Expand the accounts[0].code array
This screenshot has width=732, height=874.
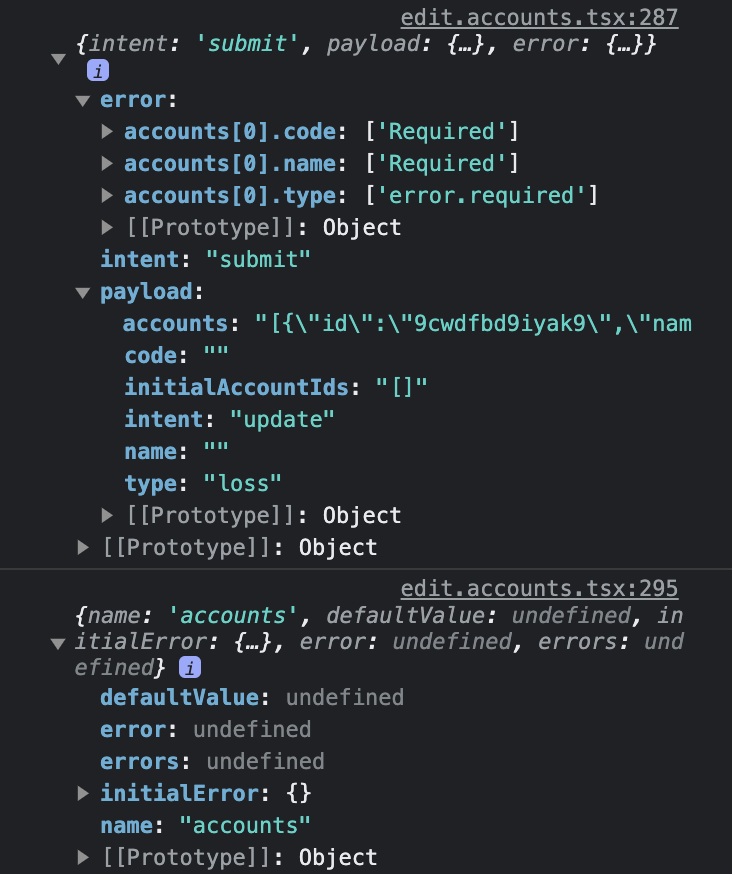108,131
